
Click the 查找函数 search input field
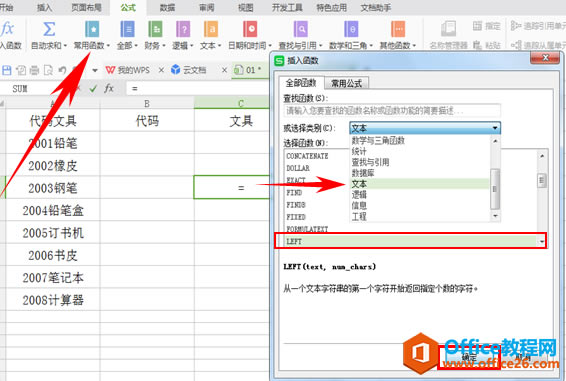click(x=392, y=111)
